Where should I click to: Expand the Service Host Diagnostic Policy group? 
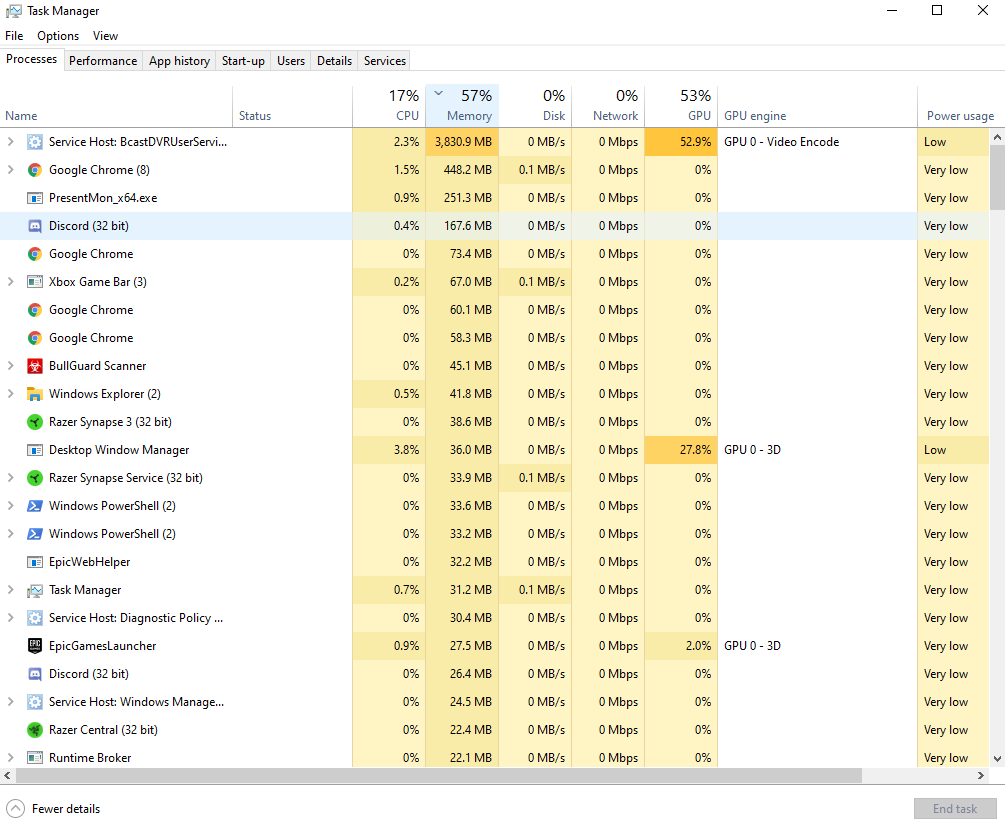(10, 618)
